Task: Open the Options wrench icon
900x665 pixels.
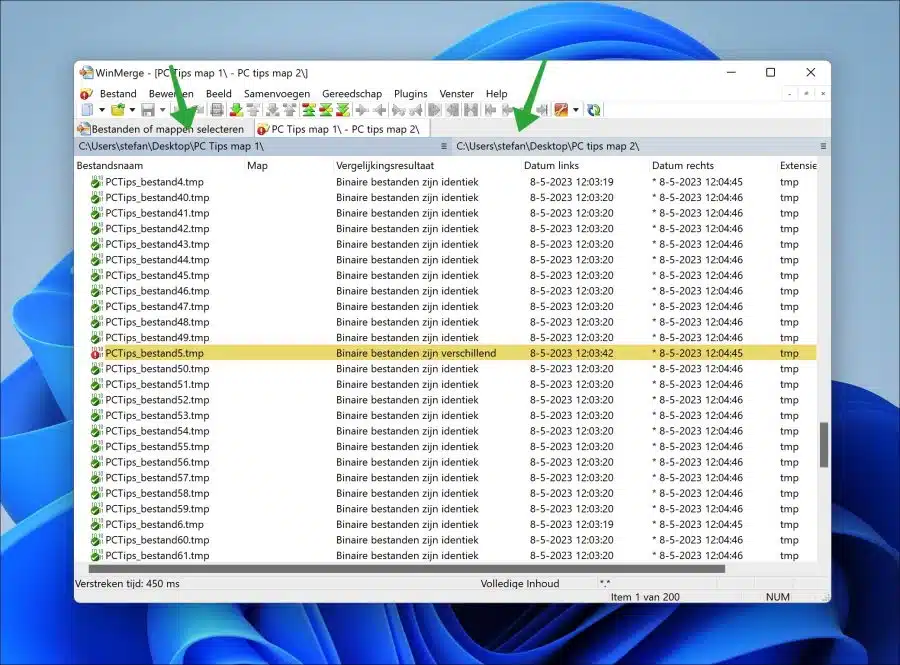Action: coord(561,110)
